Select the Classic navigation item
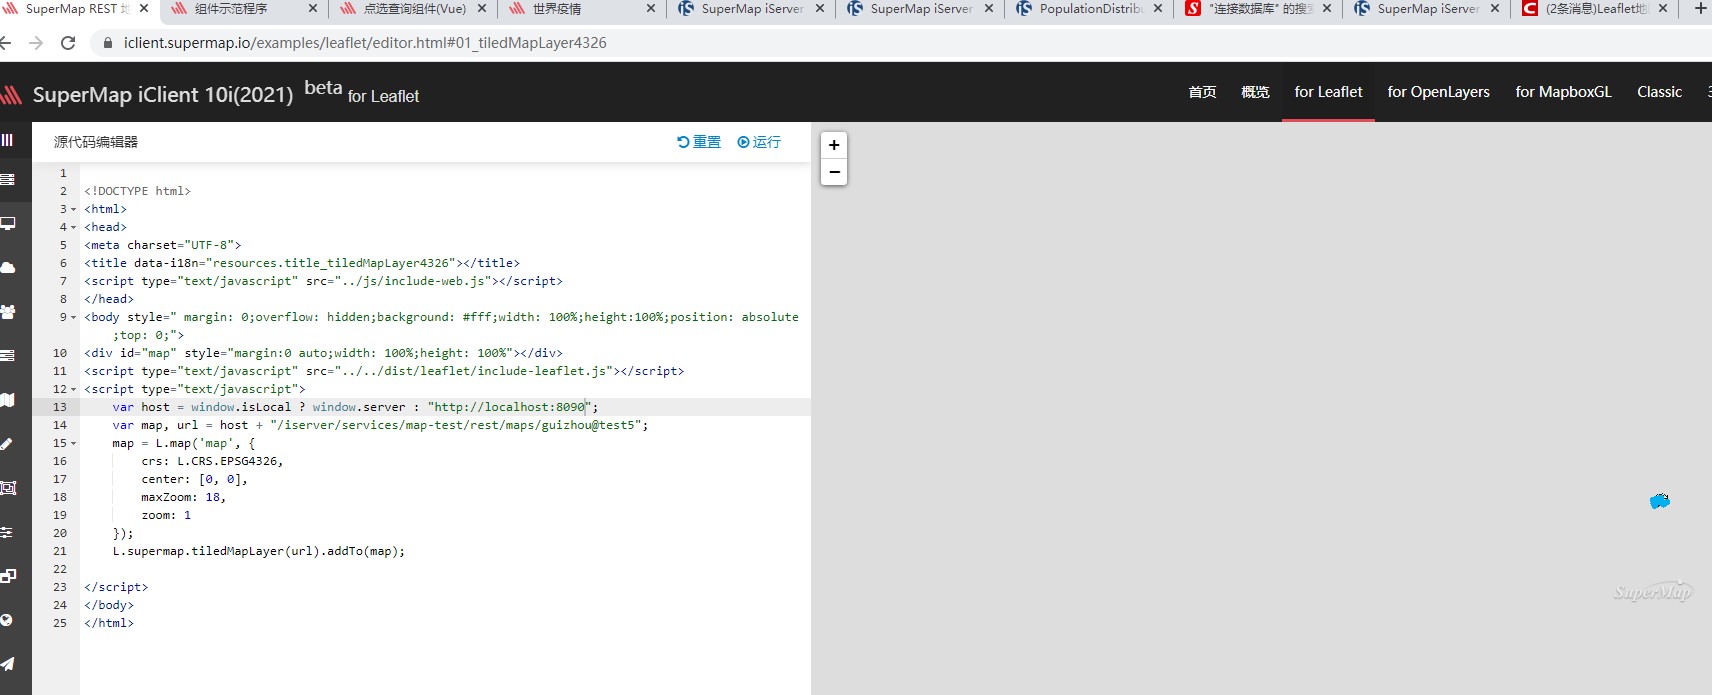This screenshot has height=695, width=1712. point(1659,92)
